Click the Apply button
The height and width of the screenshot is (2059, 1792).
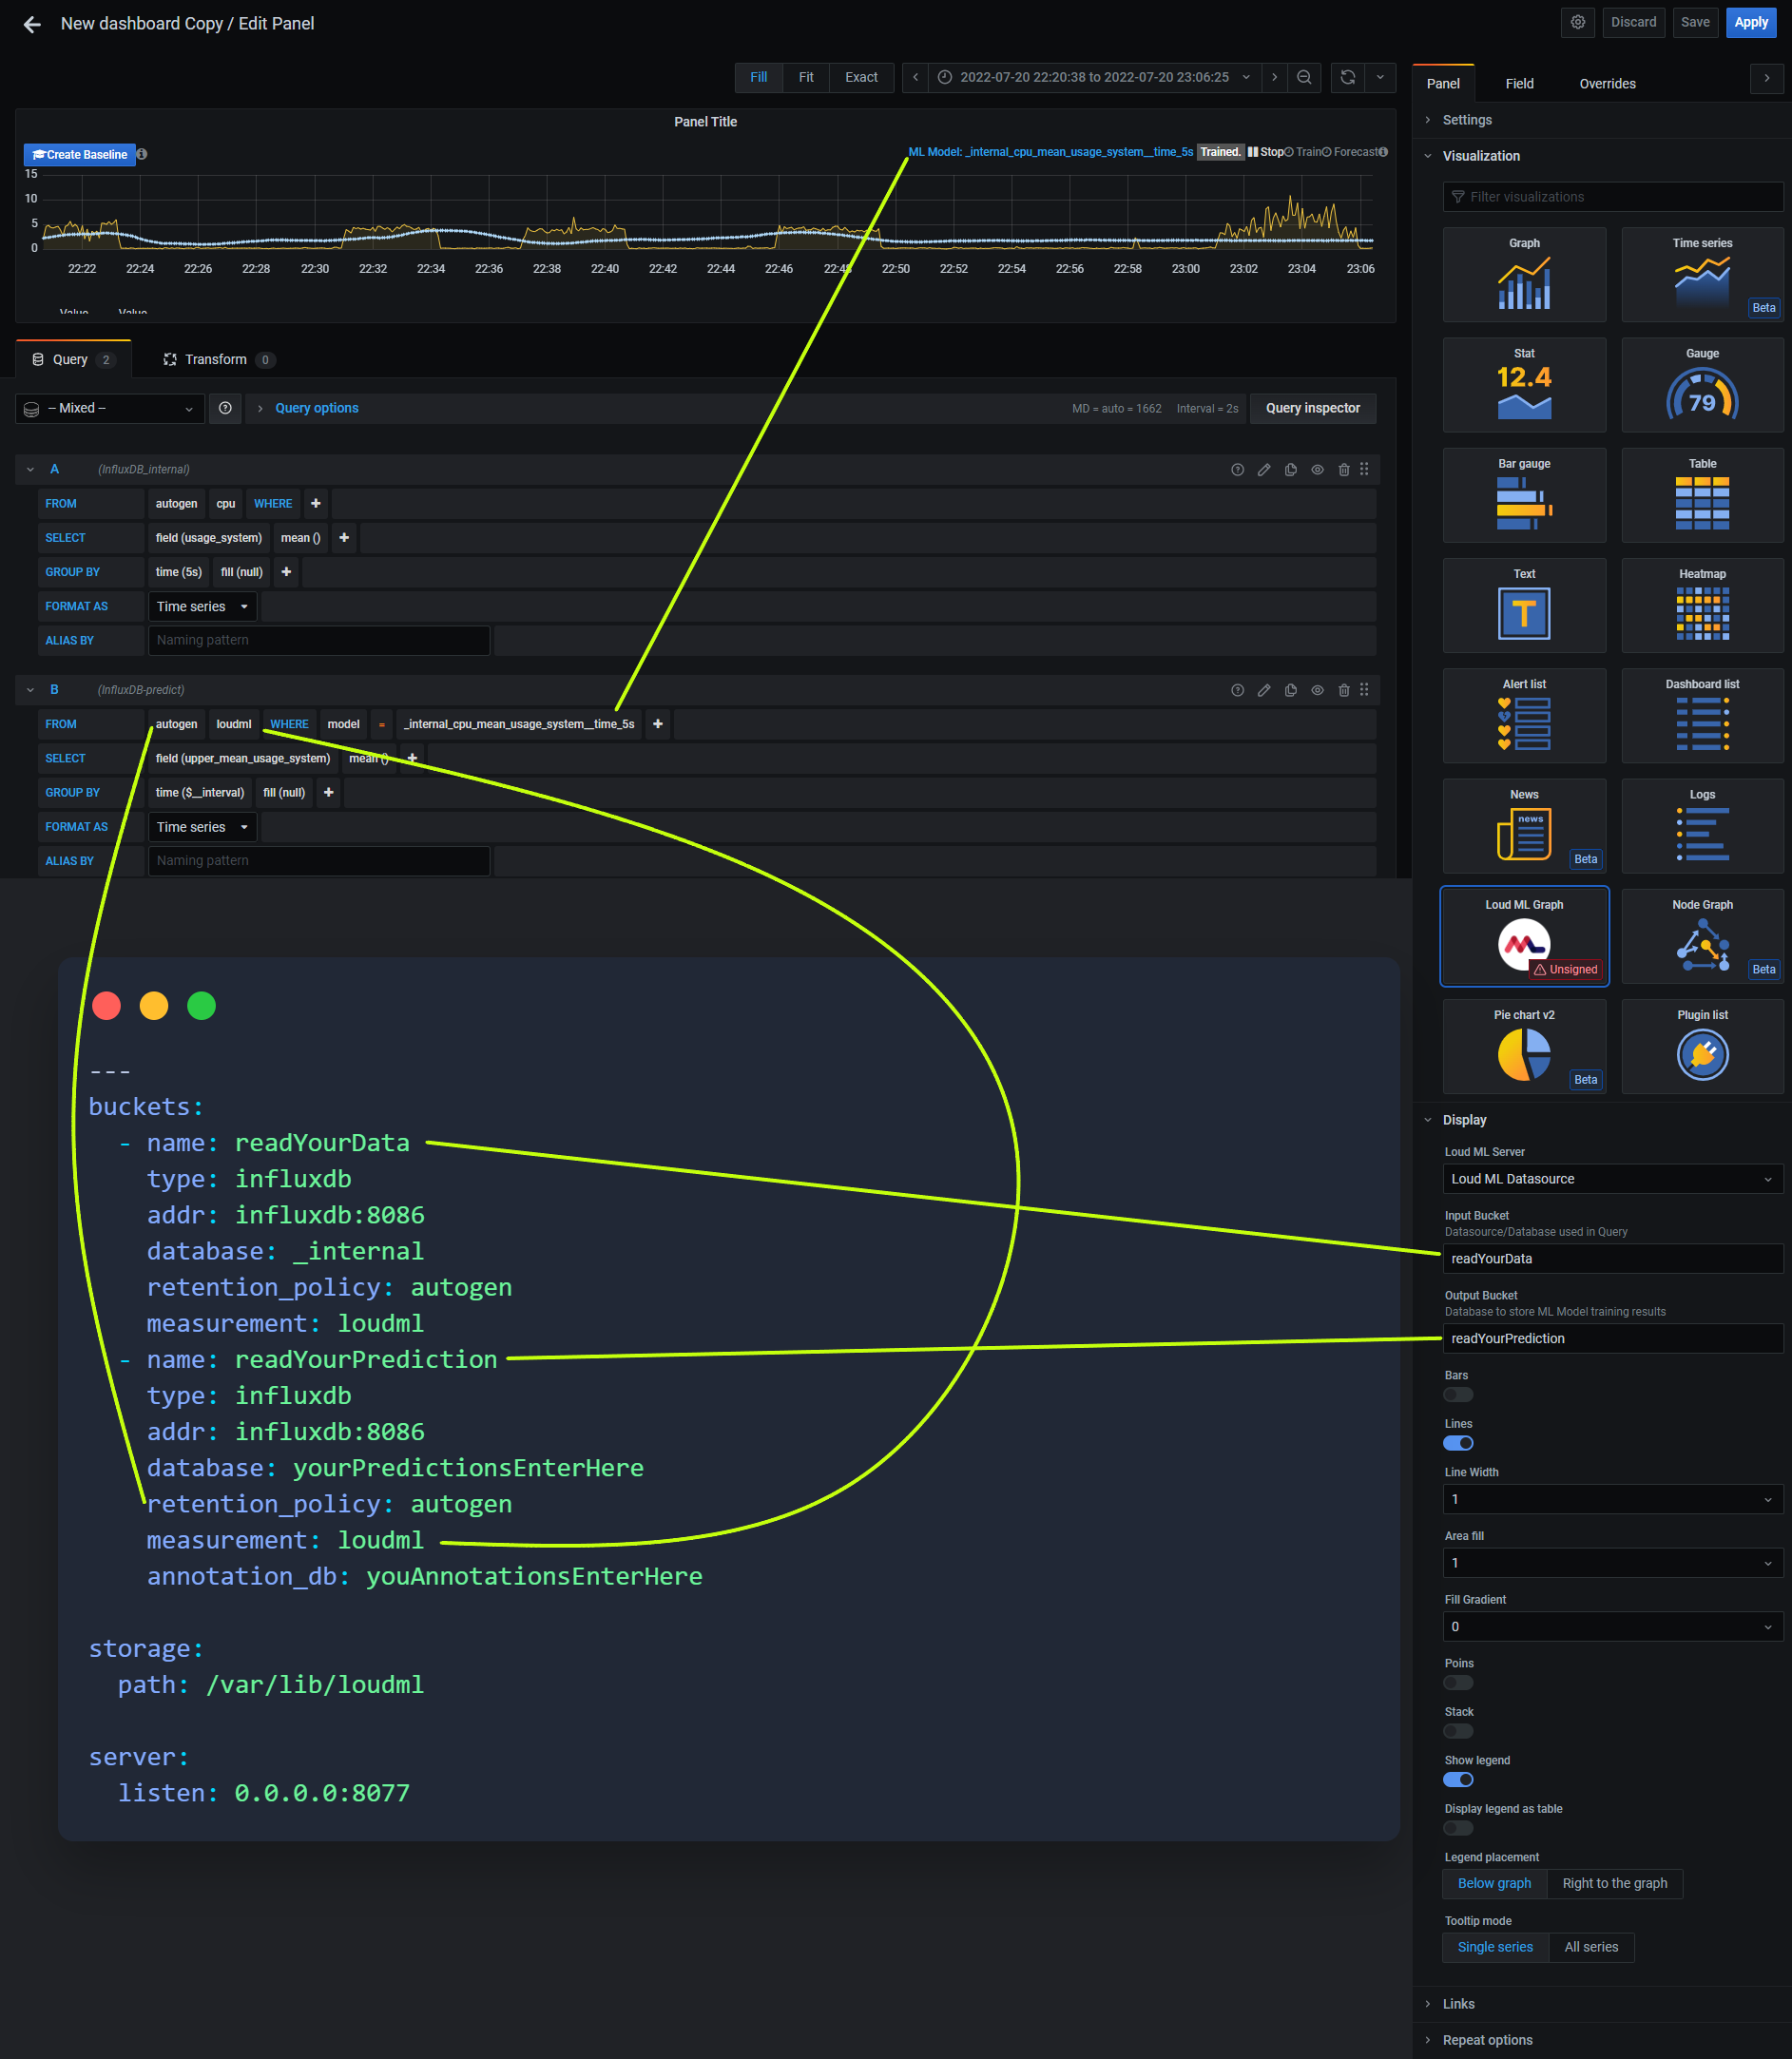[x=1750, y=22]
